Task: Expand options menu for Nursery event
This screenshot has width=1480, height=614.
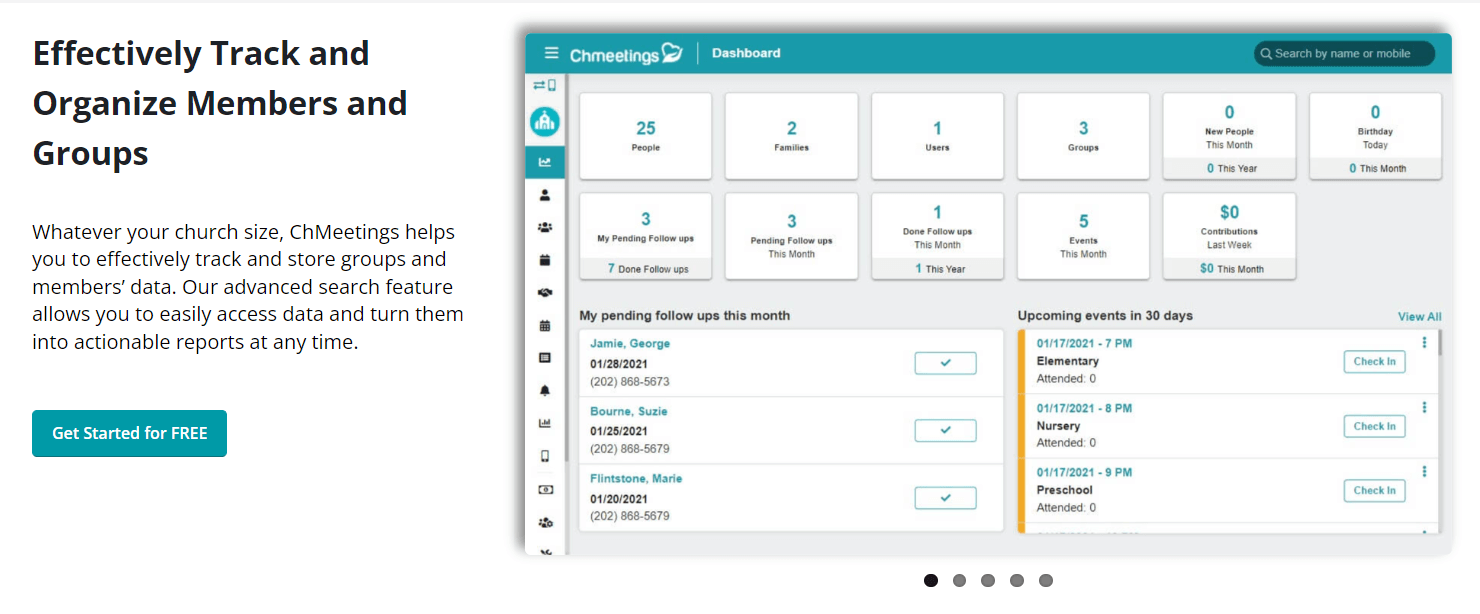Action: click(1424, 408)
